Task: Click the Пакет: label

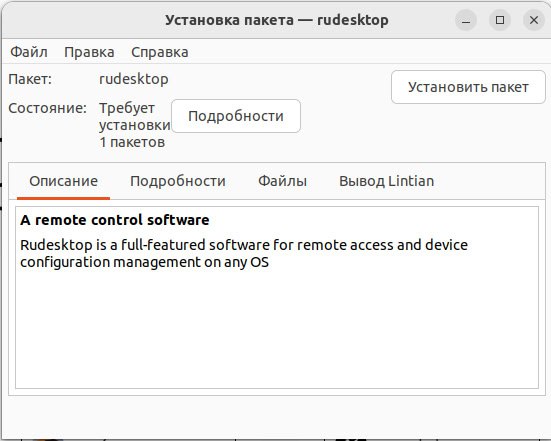Action: [30, 79]
